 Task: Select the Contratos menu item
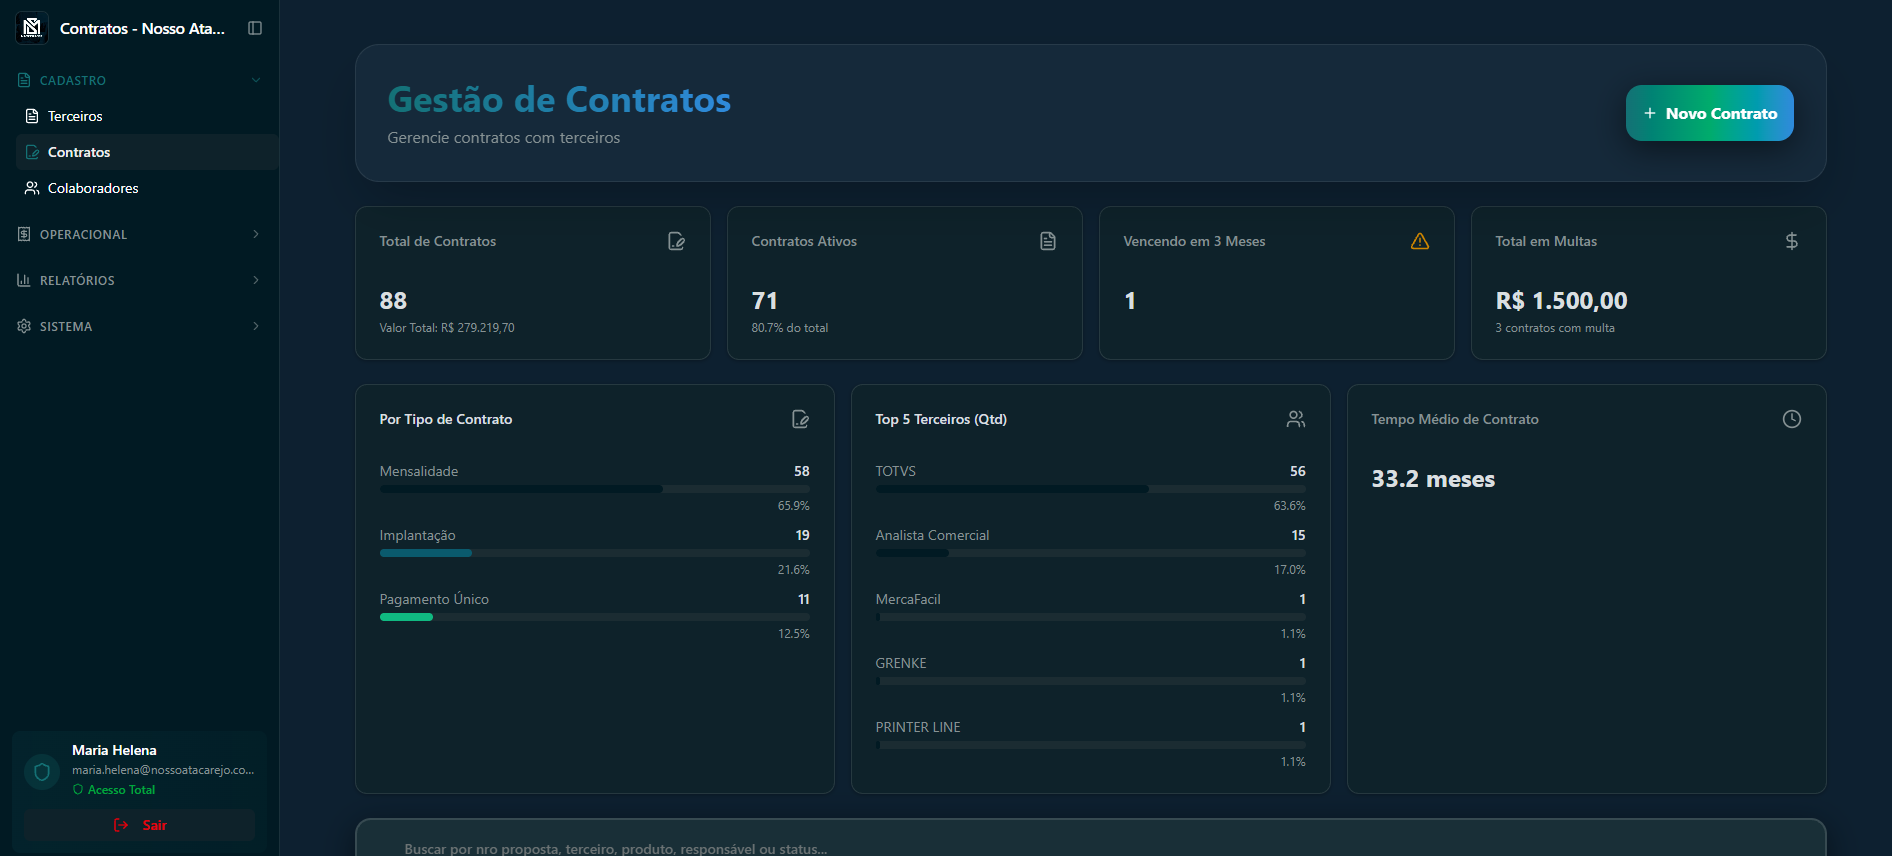[x=147, y=152]
